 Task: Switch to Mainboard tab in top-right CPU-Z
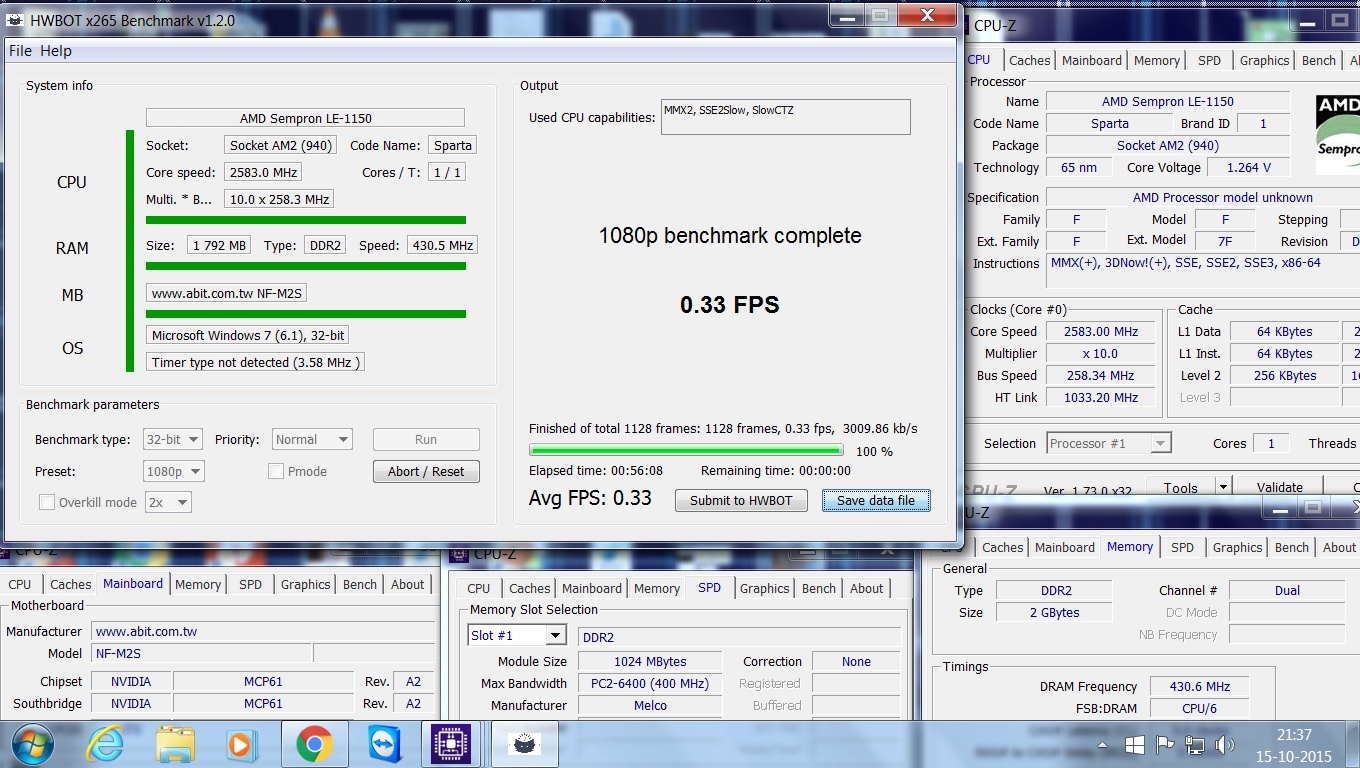[1091, 60]
